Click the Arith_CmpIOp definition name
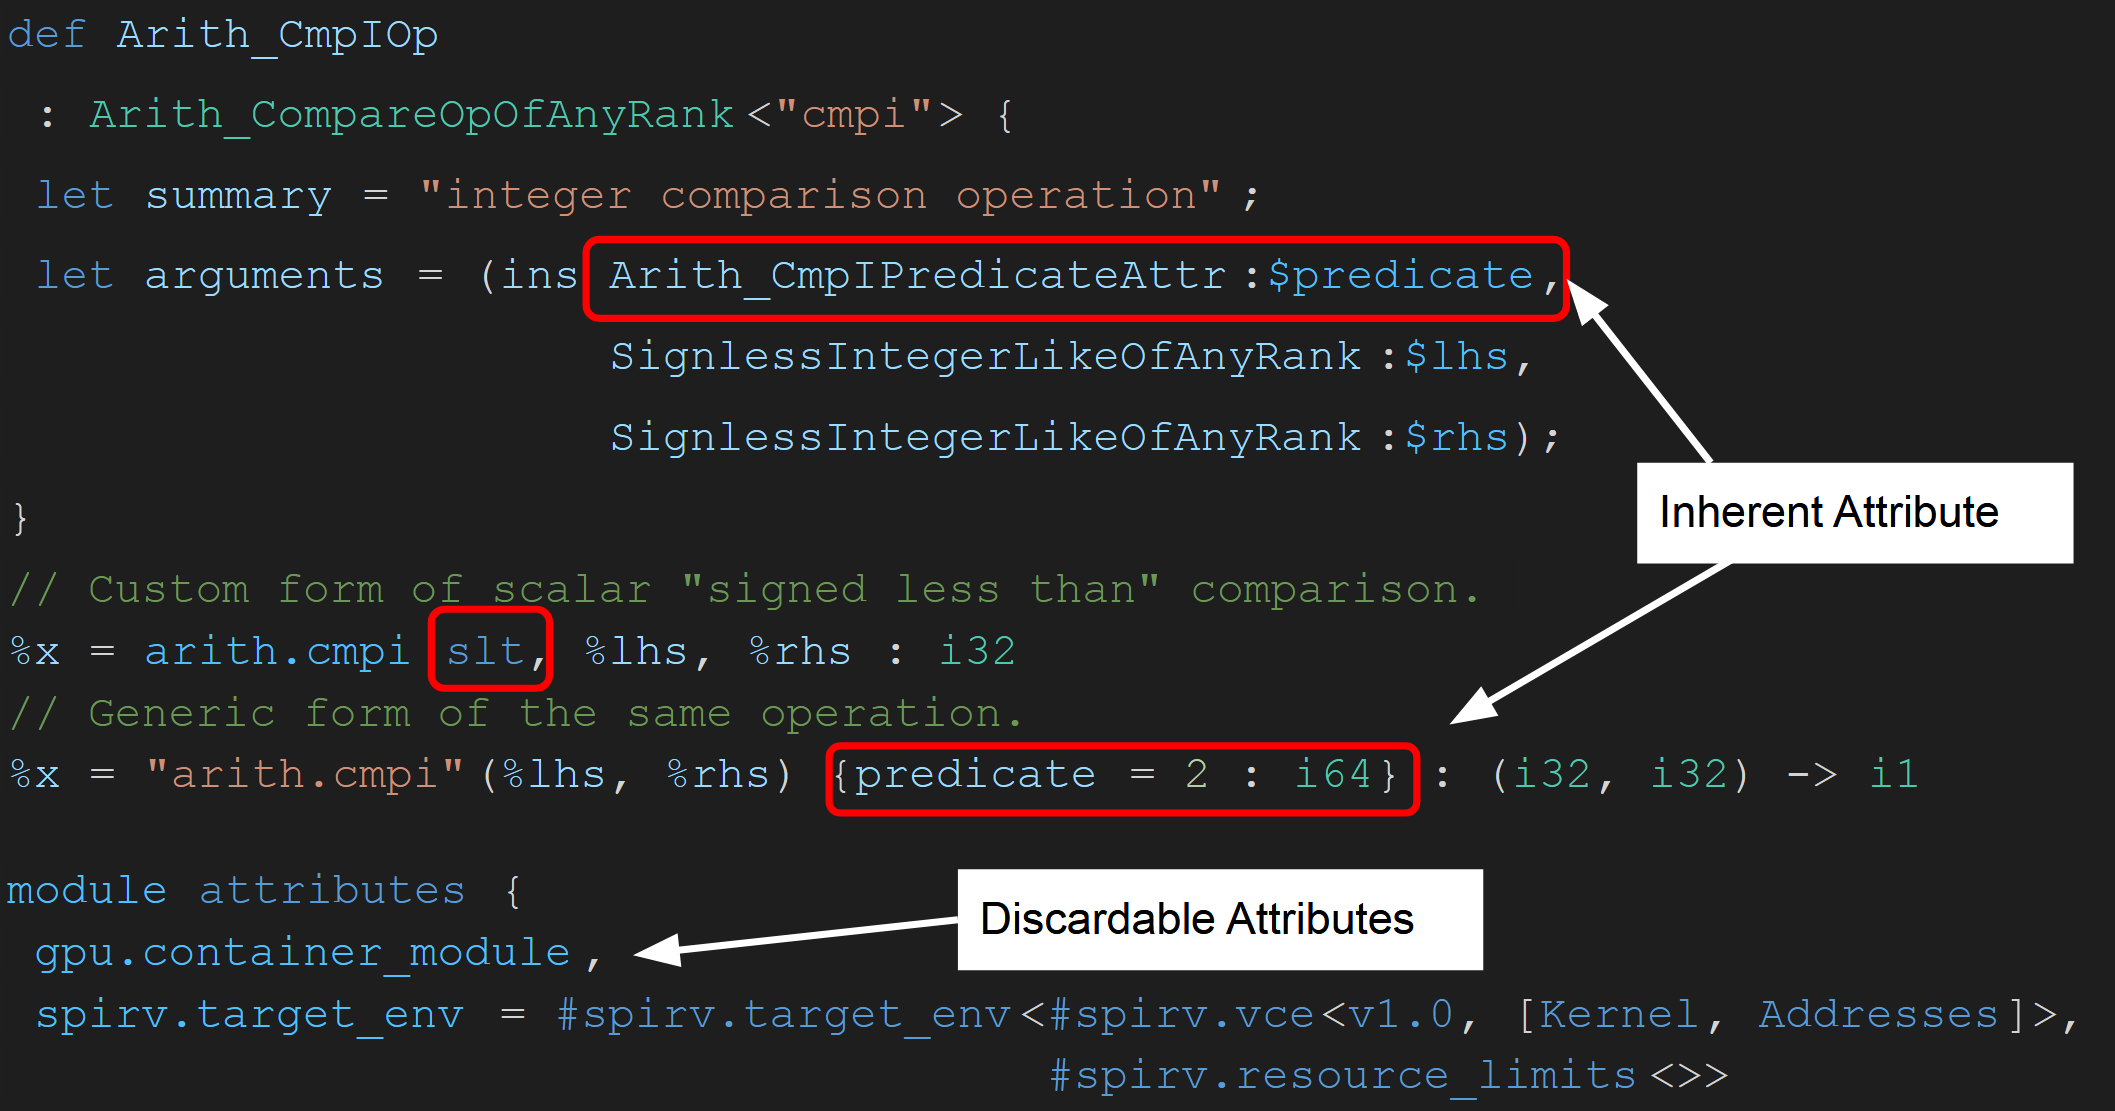Screen dimensions: 2115x1111 tap(277, 37)
